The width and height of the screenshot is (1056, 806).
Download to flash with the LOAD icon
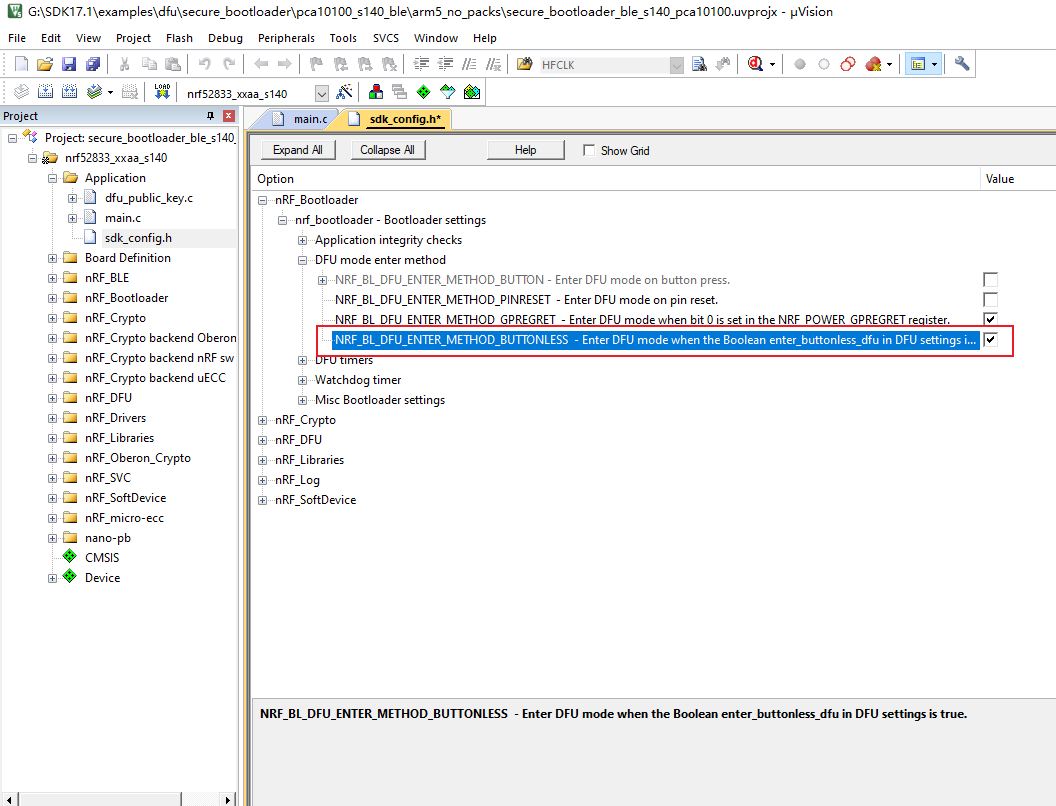[x=162, y=92]
